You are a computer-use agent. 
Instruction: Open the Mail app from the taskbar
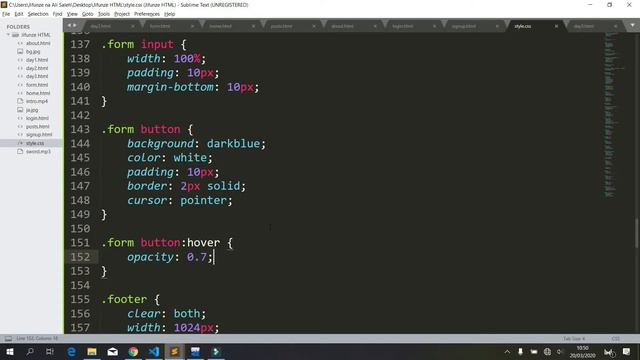pyautogui.click(x=113, y=351)
